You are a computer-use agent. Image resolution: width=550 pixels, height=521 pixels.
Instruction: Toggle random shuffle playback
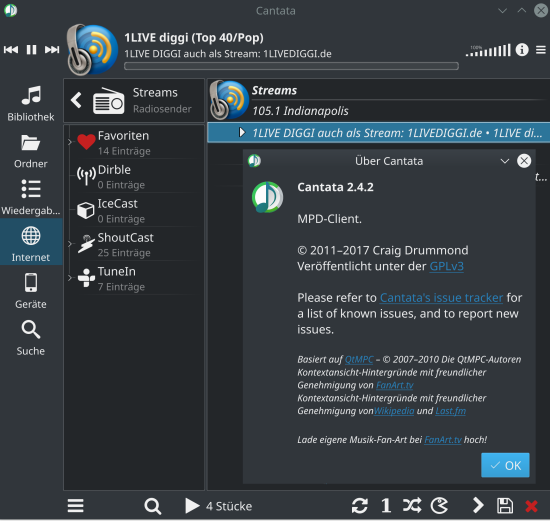tap(412, 506)
